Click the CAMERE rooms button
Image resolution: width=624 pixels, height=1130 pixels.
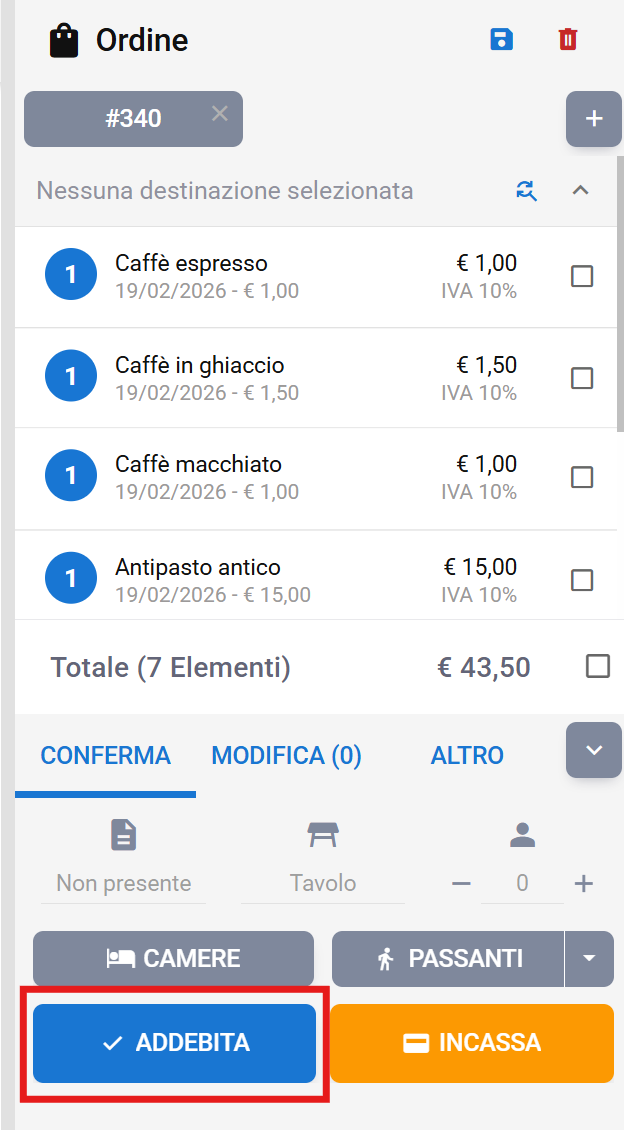pyautogui.click(x=173, y=959)
